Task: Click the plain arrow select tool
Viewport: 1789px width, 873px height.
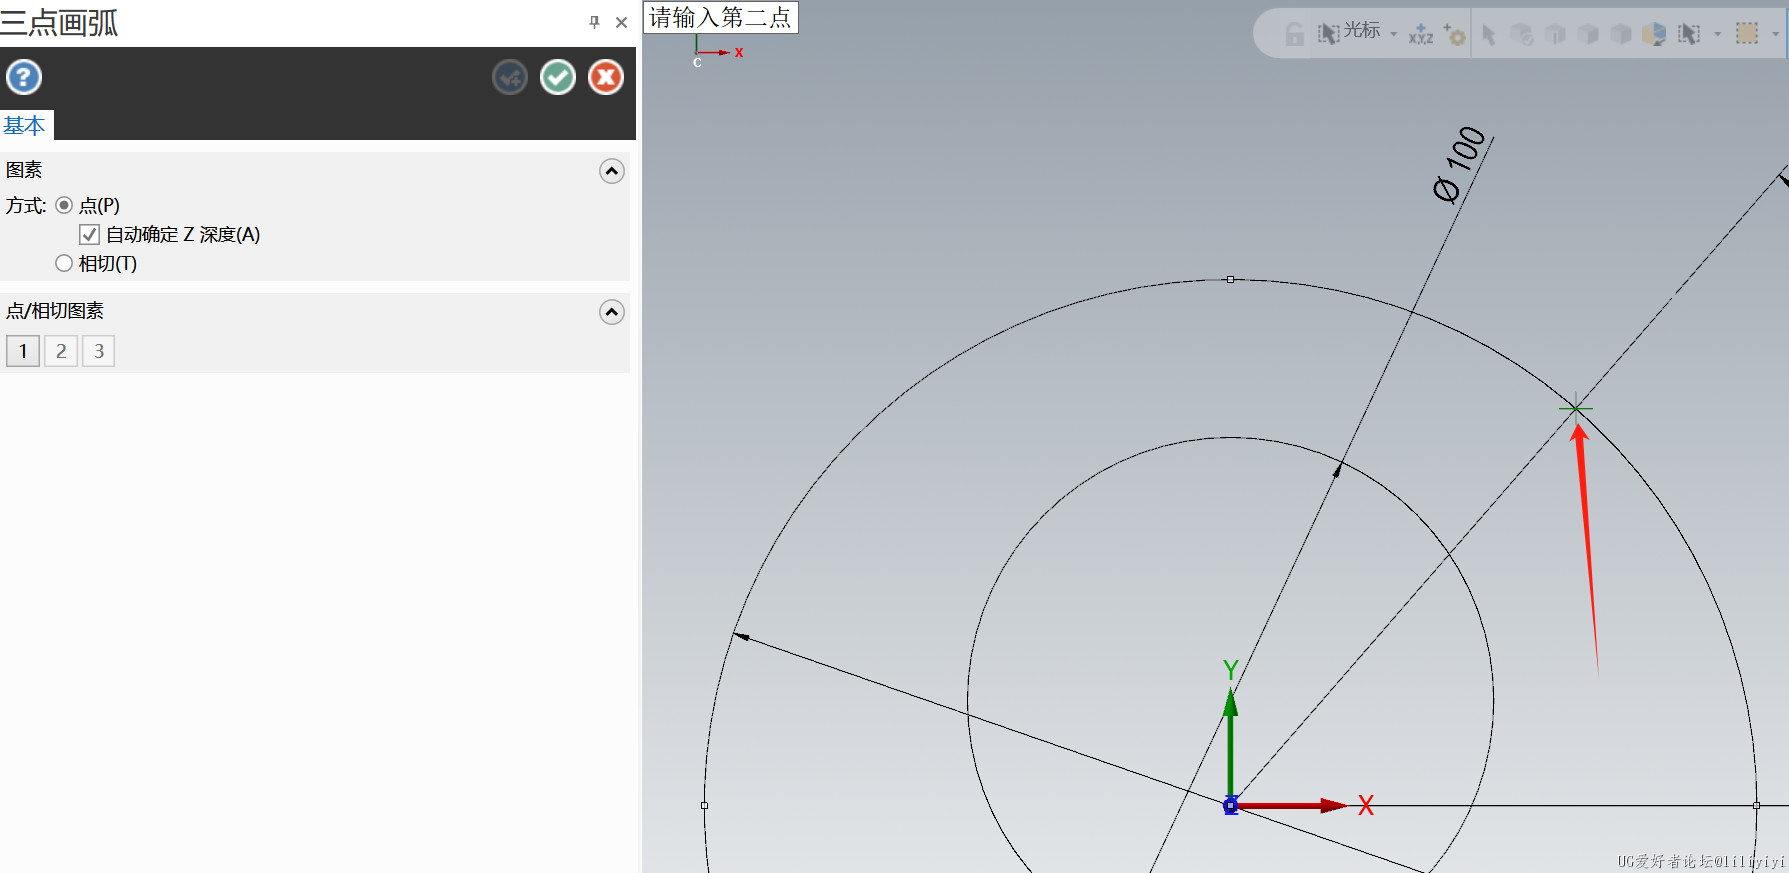Action: click(1489, 34)
